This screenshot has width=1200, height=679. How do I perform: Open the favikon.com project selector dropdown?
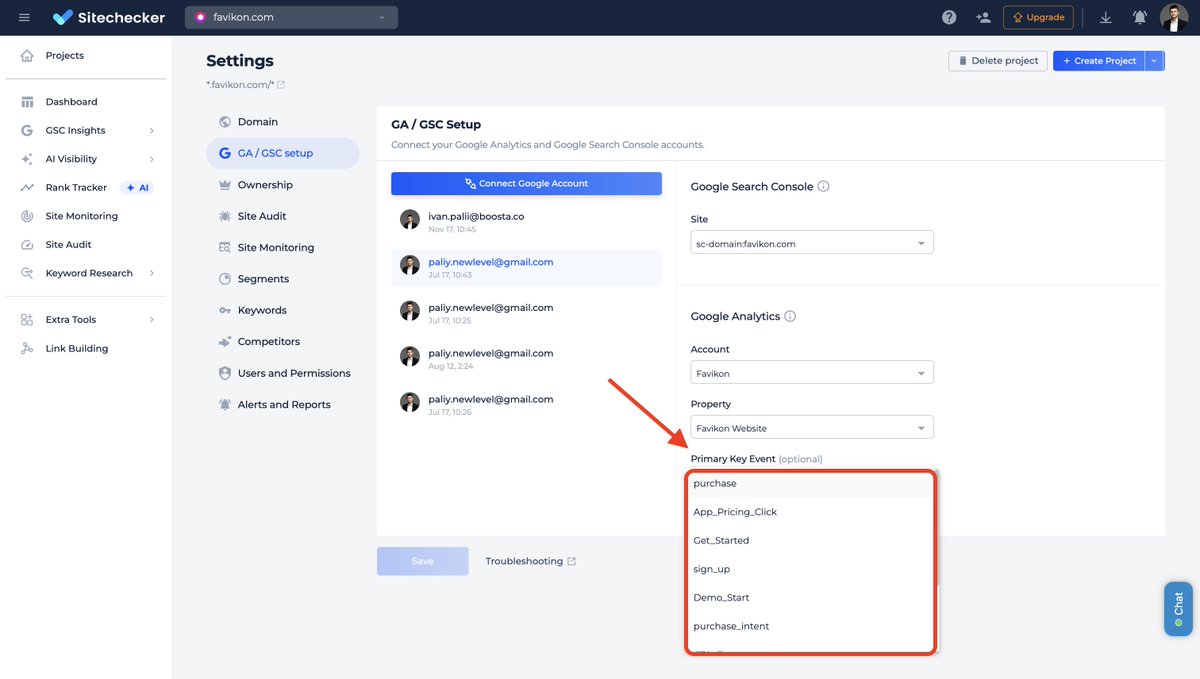pyautogui.click(x=291, y=17)
